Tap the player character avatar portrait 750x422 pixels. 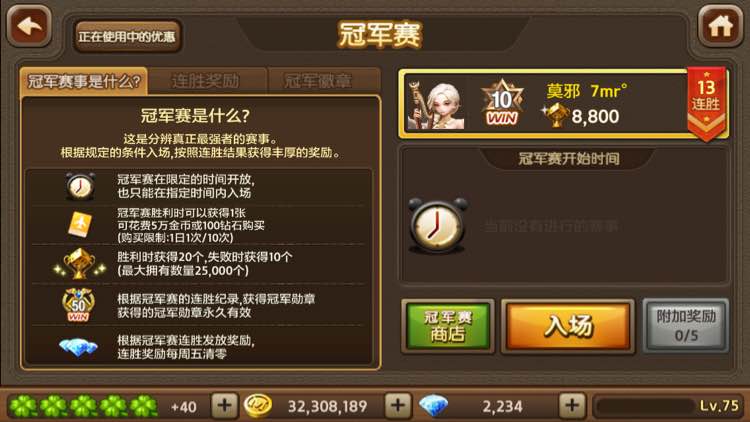coord(436,105)
